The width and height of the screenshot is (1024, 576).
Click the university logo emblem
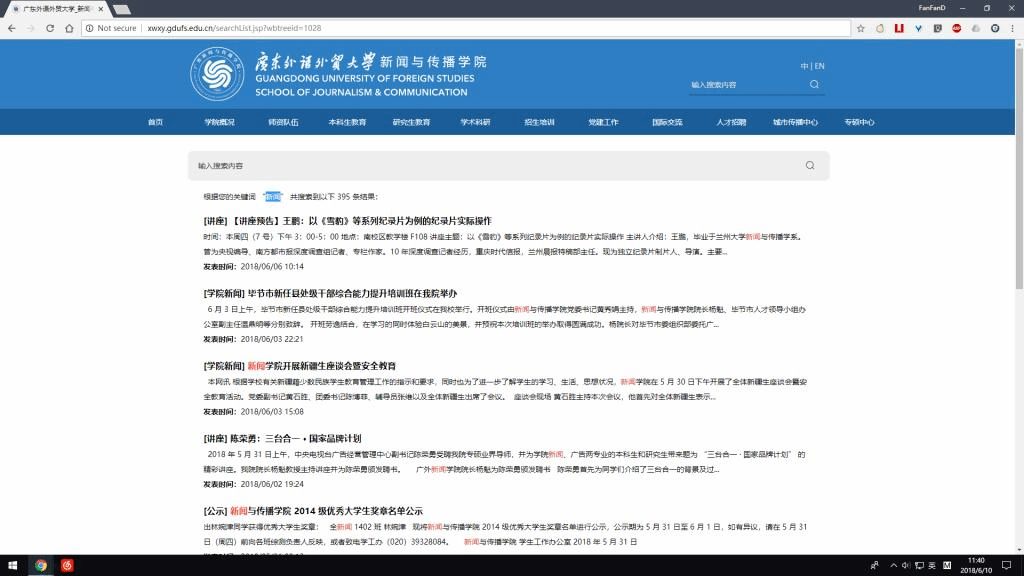(216, 73)
